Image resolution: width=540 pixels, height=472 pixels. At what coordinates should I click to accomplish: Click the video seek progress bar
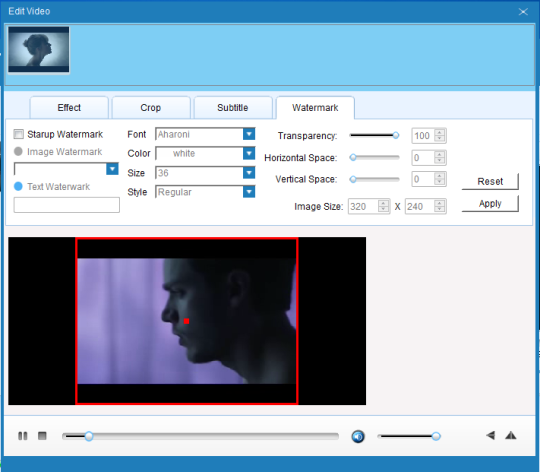200,436
